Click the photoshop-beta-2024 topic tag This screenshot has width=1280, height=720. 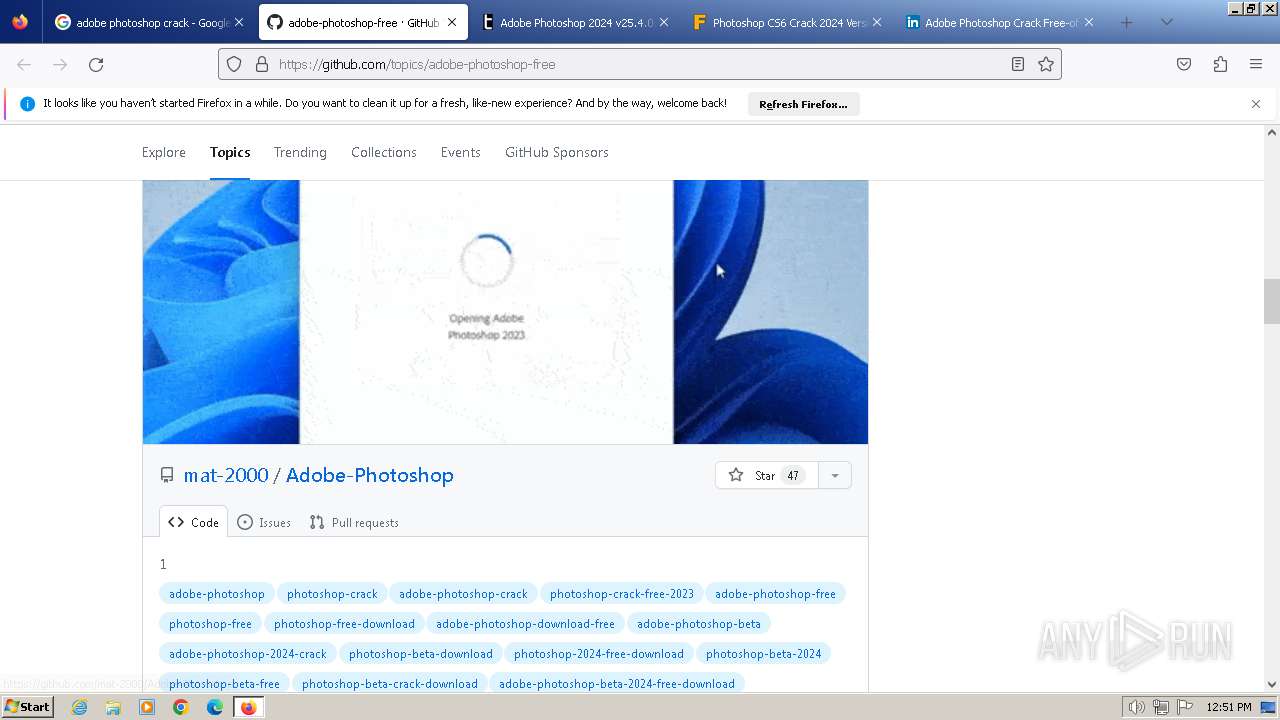(x=764, y=654)
